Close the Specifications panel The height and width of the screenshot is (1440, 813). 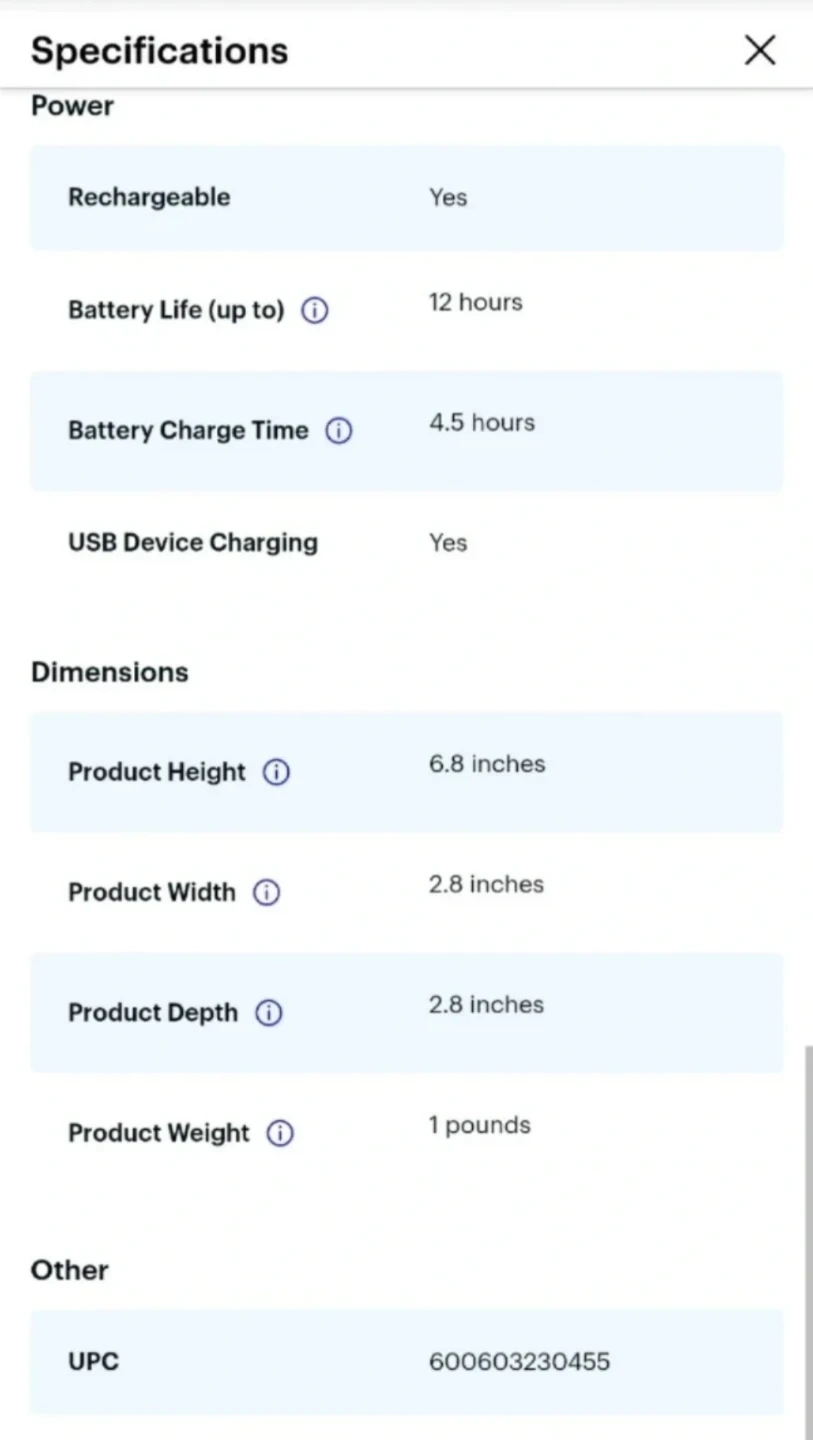coord(760,50)
